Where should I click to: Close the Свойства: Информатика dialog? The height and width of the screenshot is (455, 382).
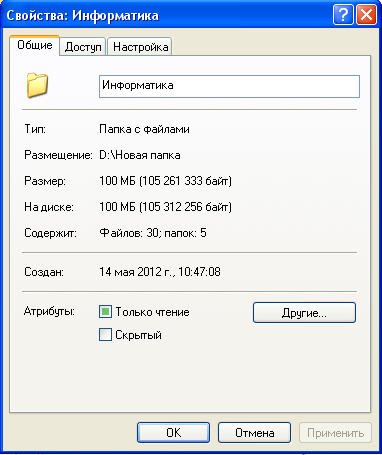366,15
